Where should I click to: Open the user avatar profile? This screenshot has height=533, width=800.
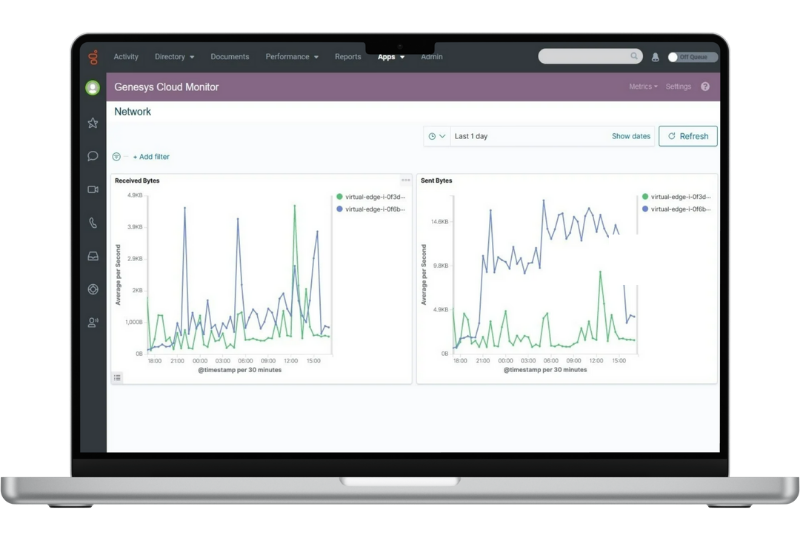[x=92, y=88]
